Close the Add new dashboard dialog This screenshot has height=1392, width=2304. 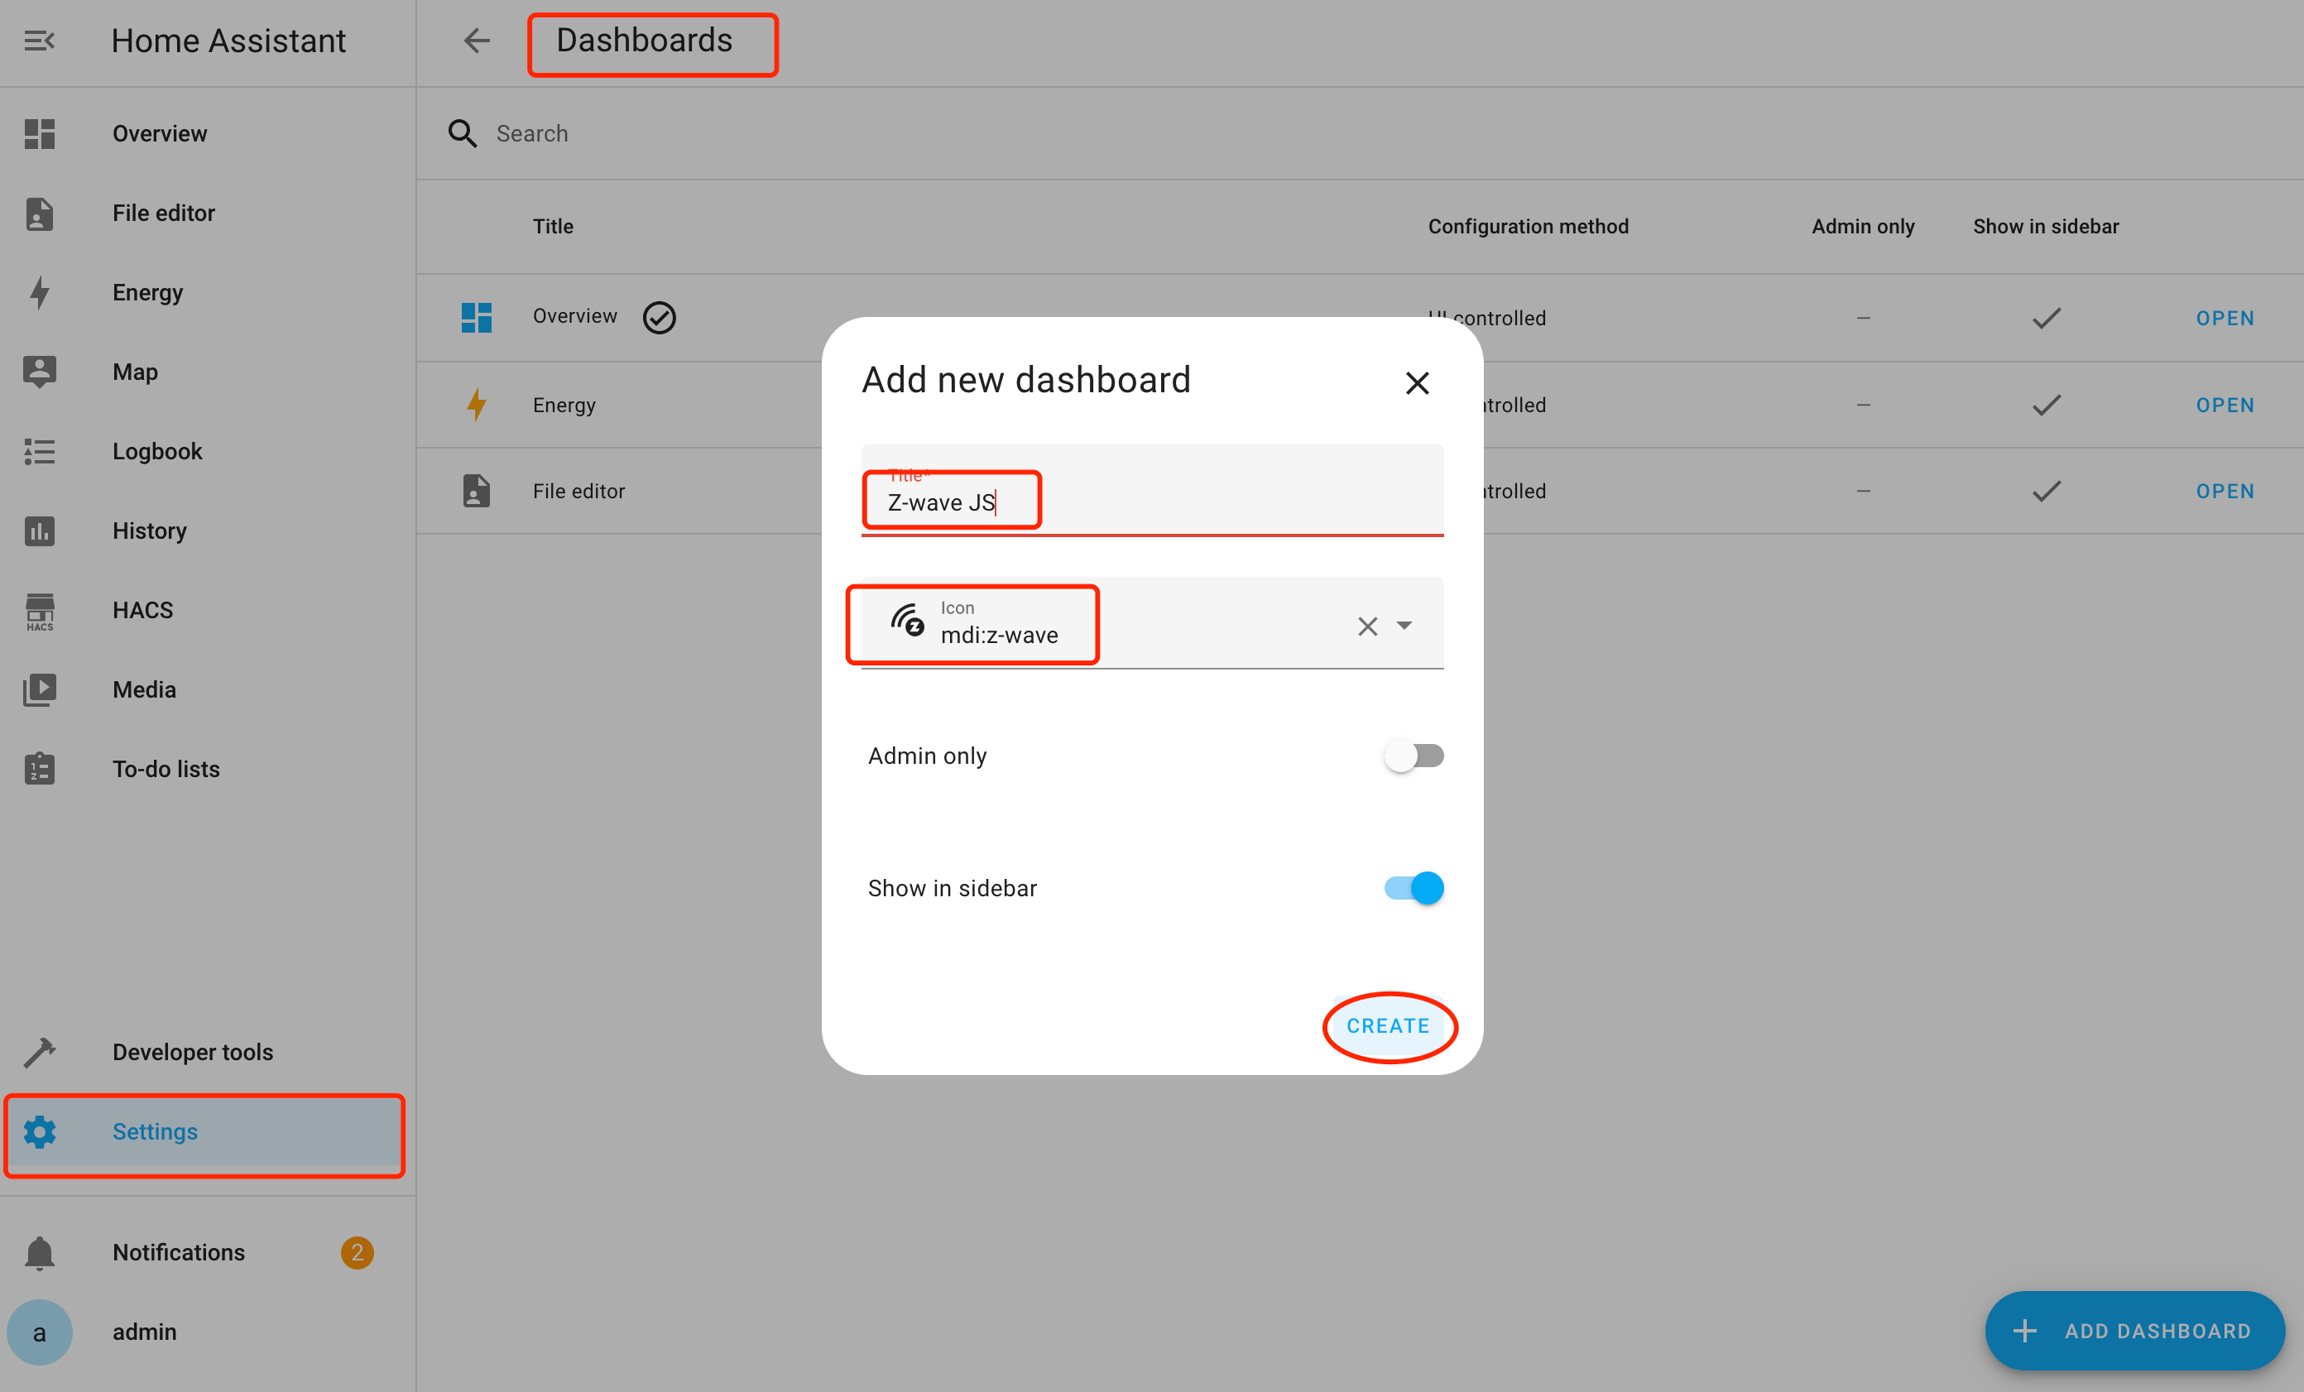click(1416, 383)
